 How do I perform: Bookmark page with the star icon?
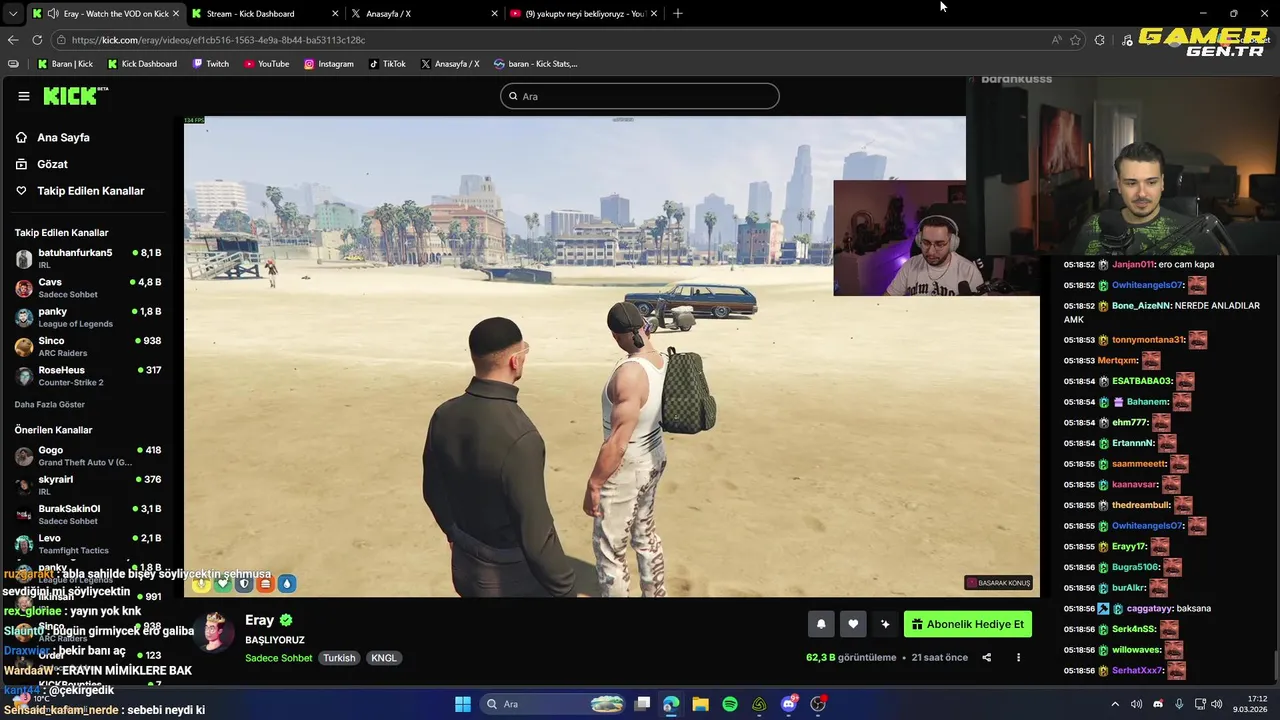(x=1076, y=40)
